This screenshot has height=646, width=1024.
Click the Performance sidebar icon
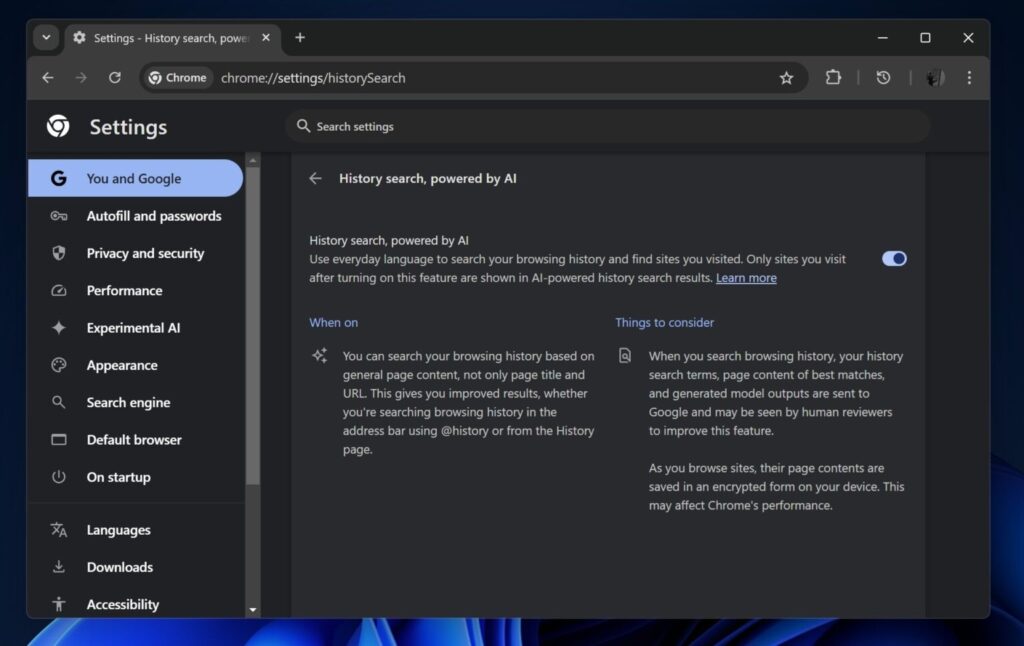tap(59, 290)
